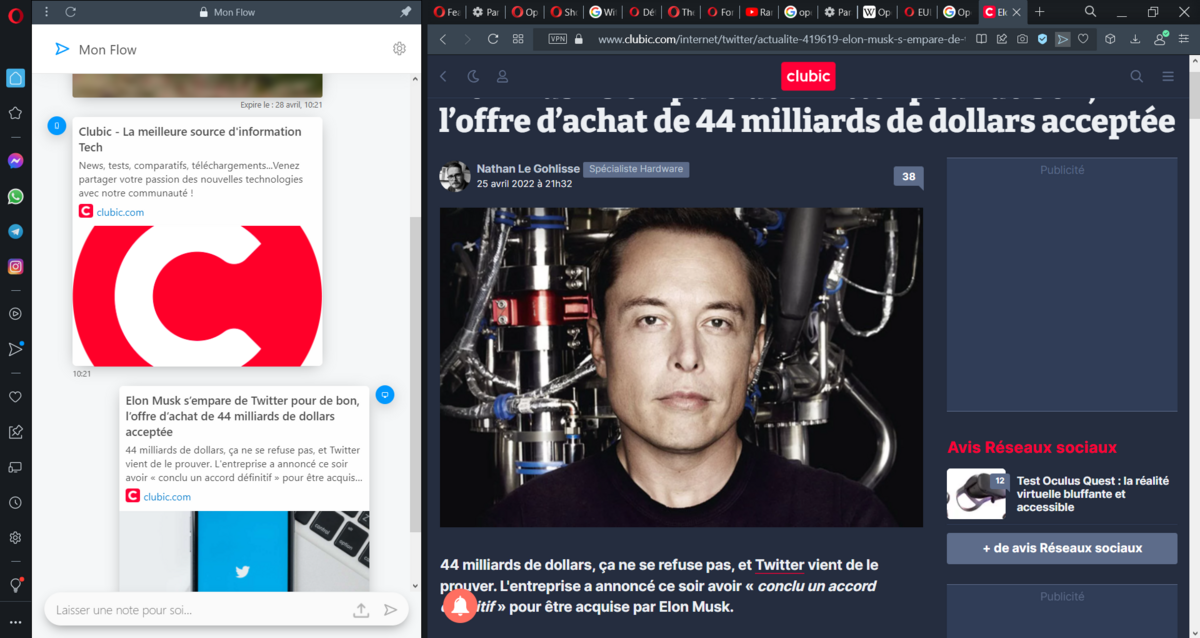Open author Nathan Le Gohlisse profile
The image size is (1200, 638).
click(x=528, y=169)
